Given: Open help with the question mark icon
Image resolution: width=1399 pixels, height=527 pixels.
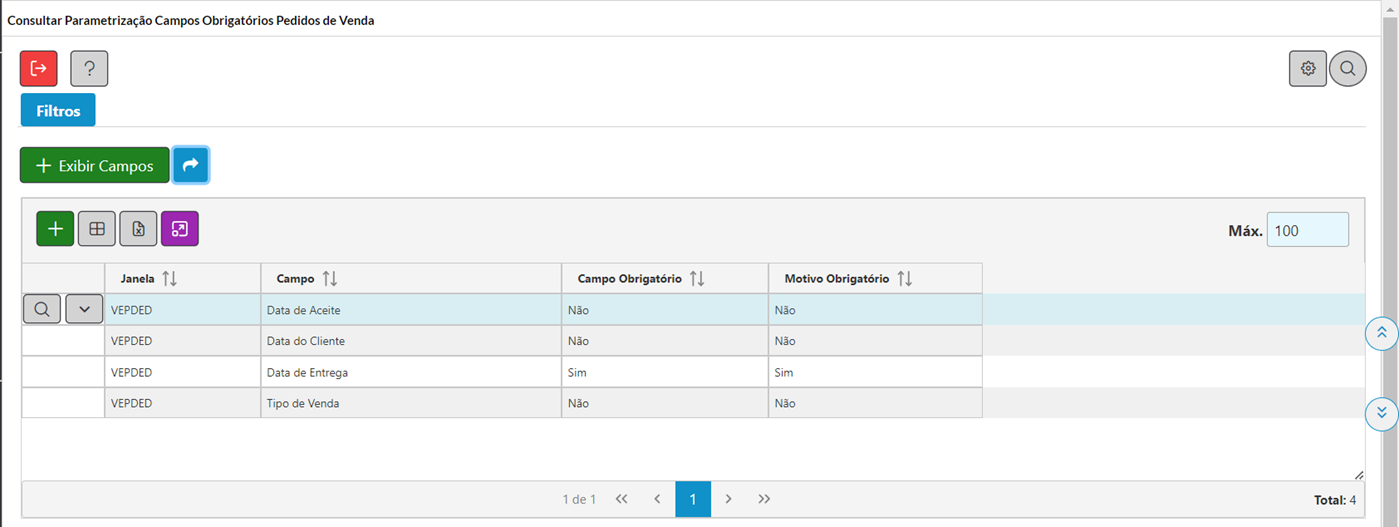Looking at the screenshot, I should [x=89, y=68].
